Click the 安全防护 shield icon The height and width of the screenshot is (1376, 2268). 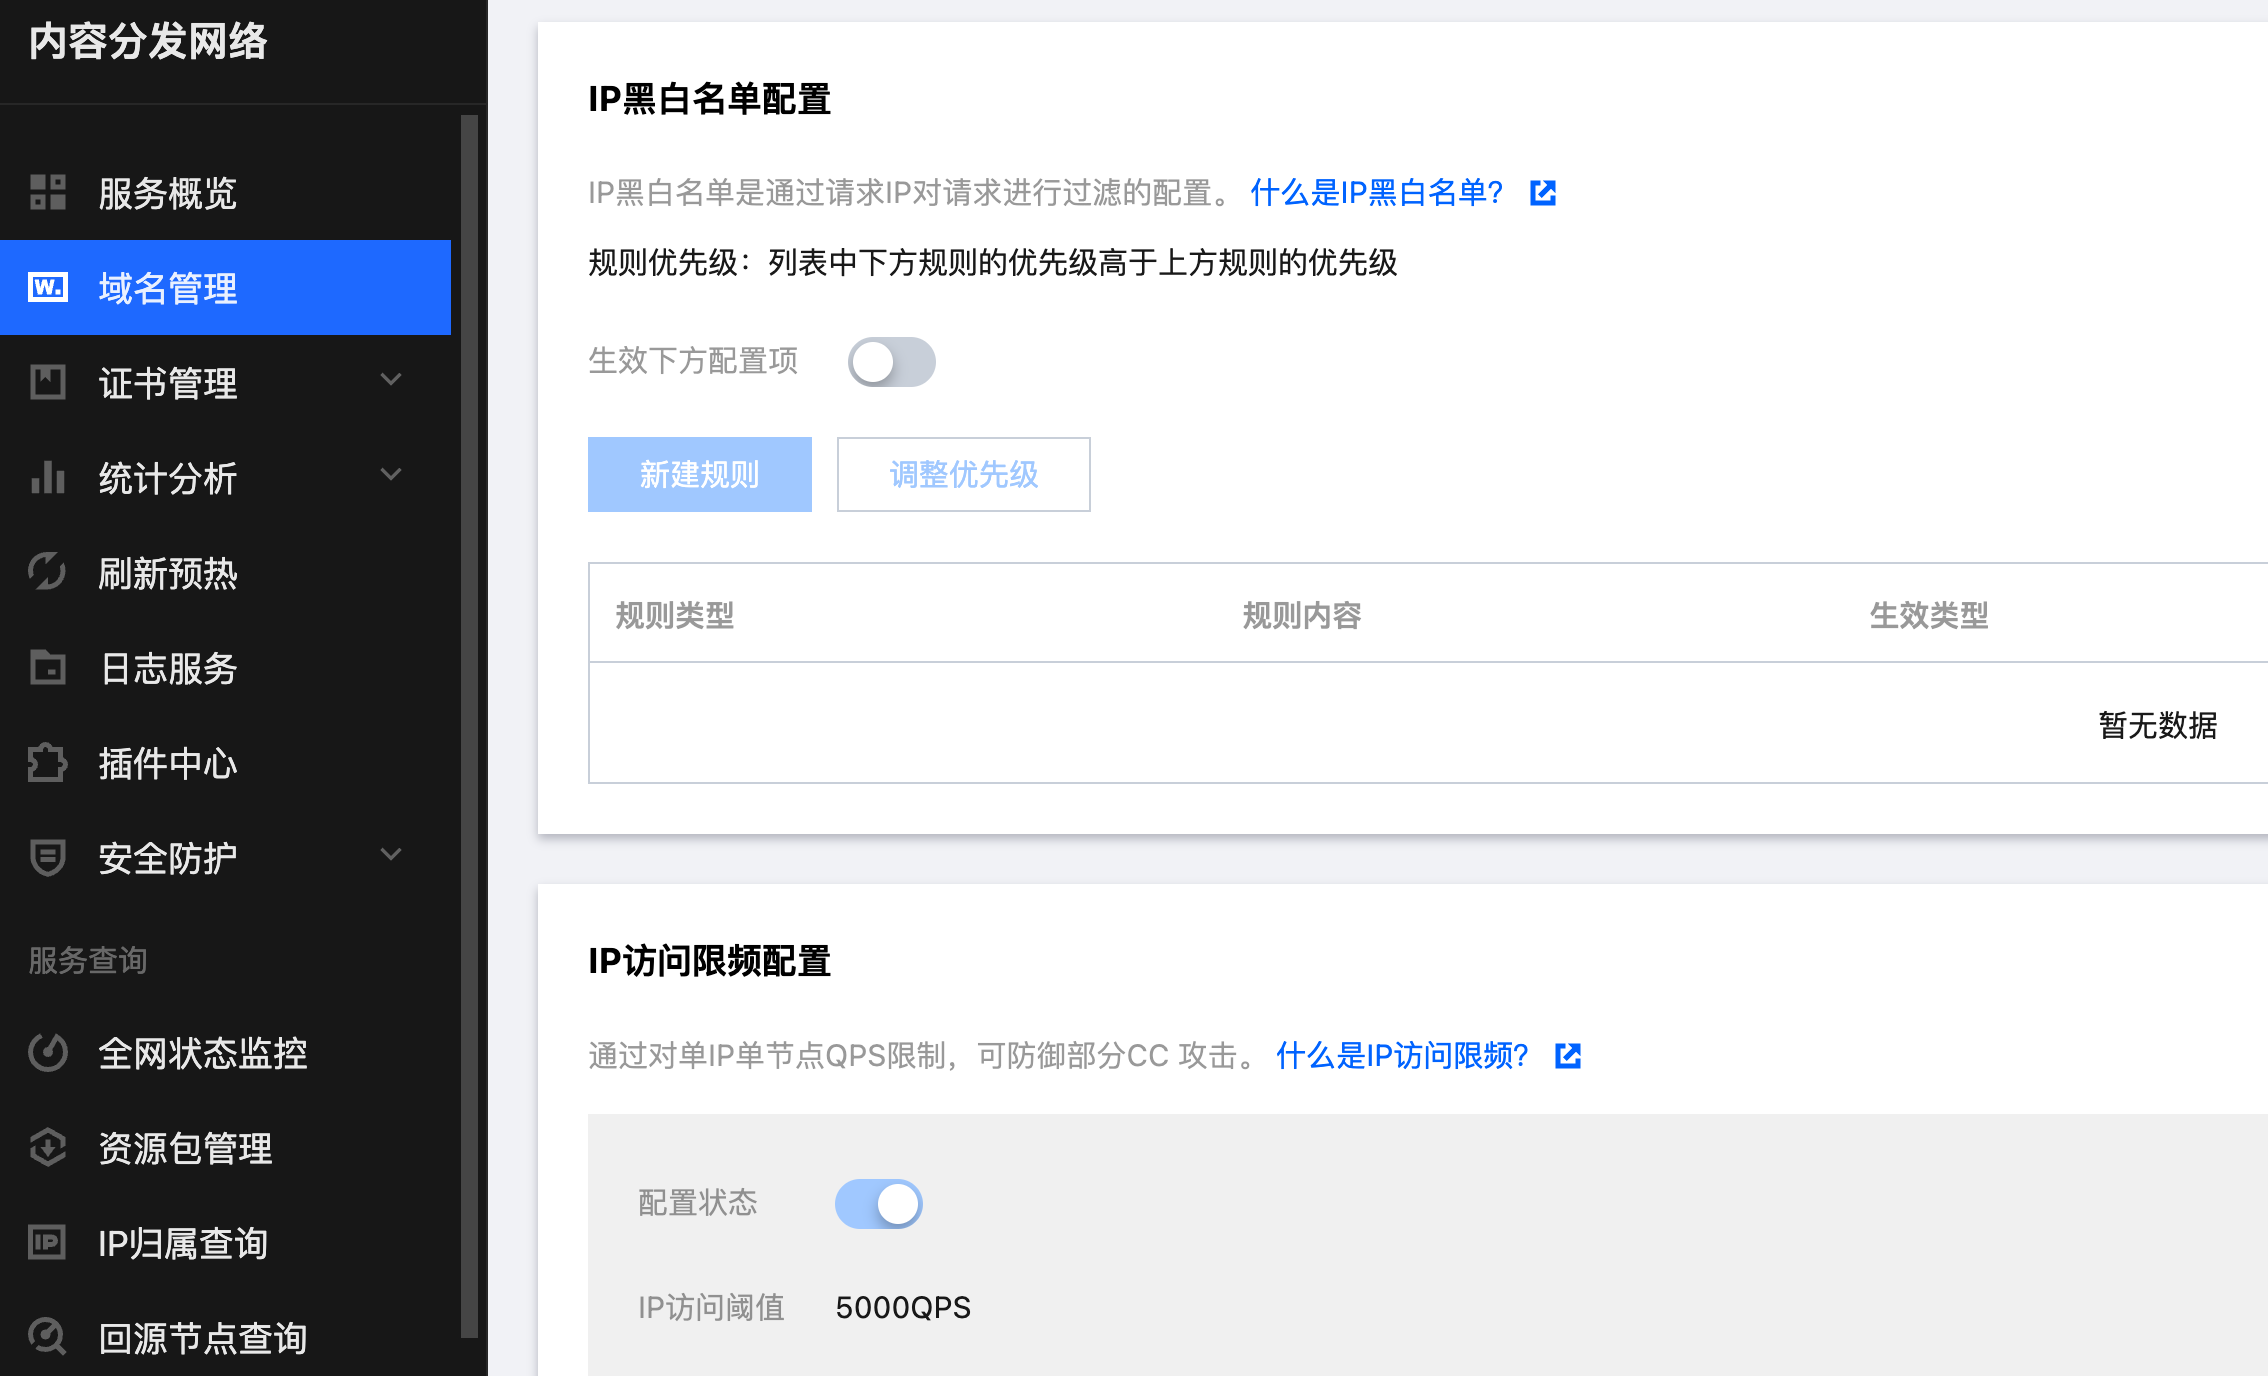pyautogui.click(x=47, y=857)
